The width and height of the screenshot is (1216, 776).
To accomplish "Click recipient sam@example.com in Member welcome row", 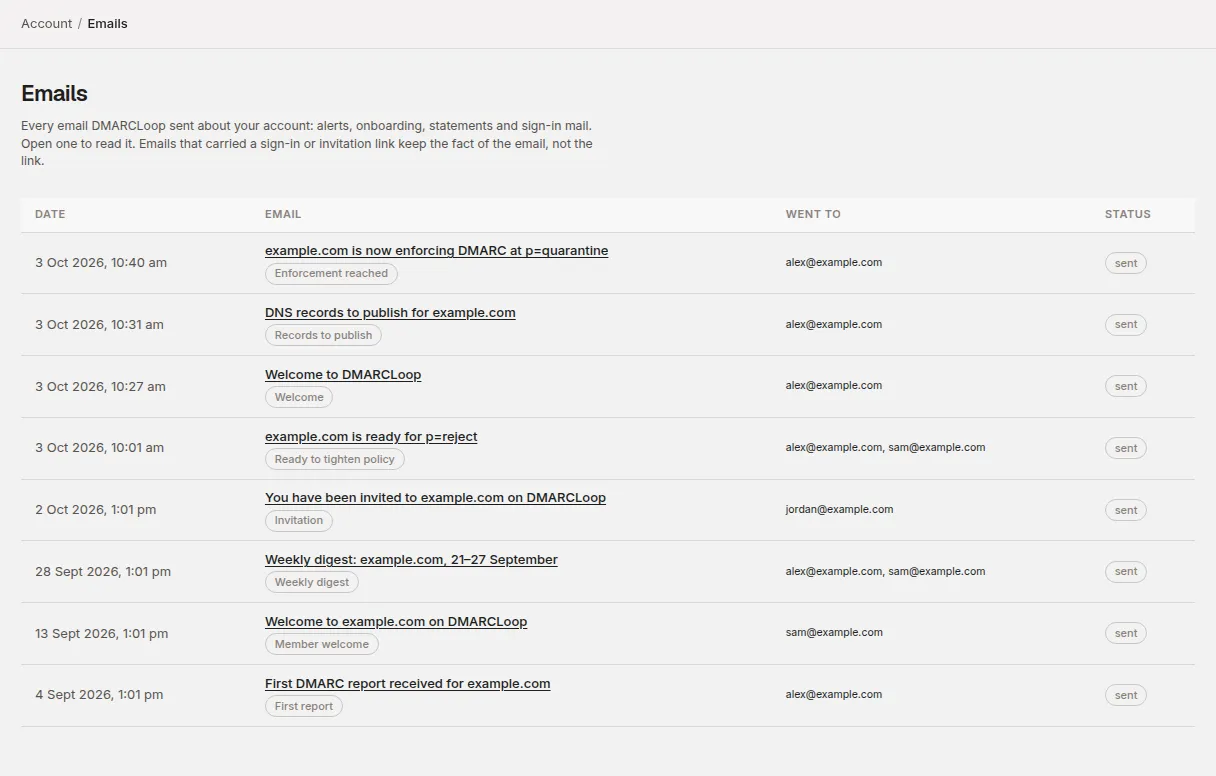I will (834, 632).
